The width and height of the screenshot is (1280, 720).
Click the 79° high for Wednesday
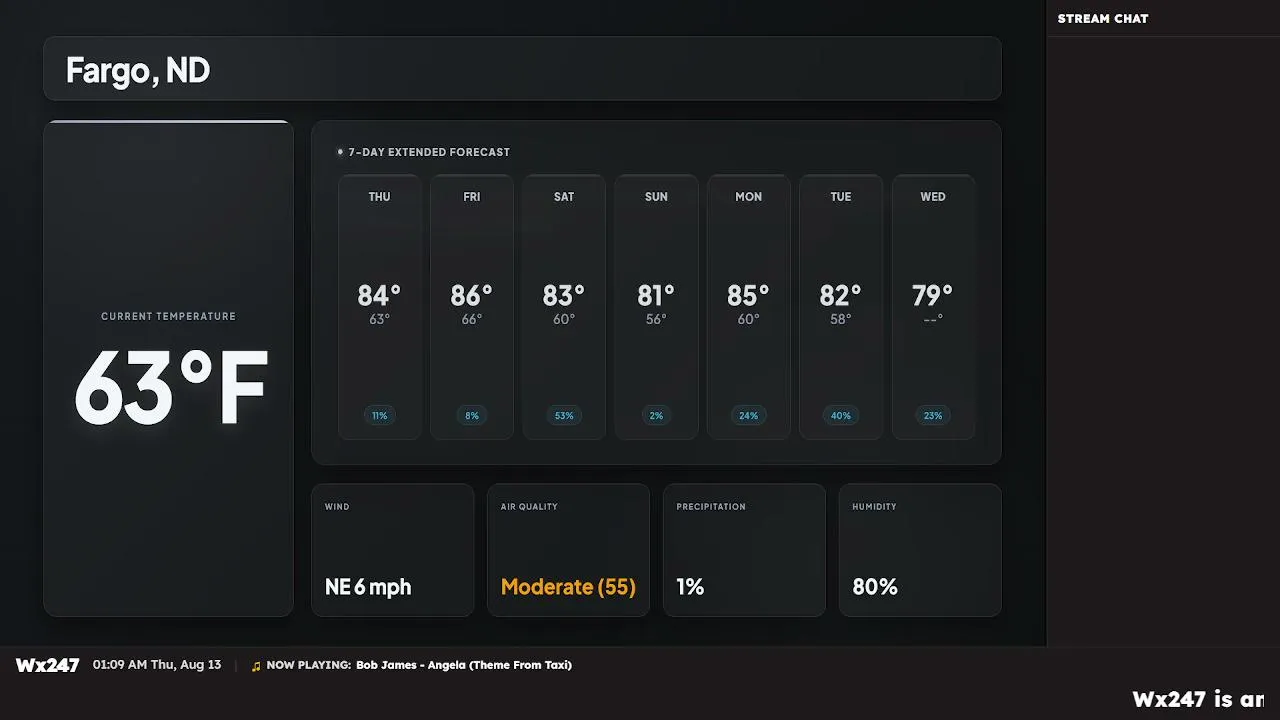(933, 295)
